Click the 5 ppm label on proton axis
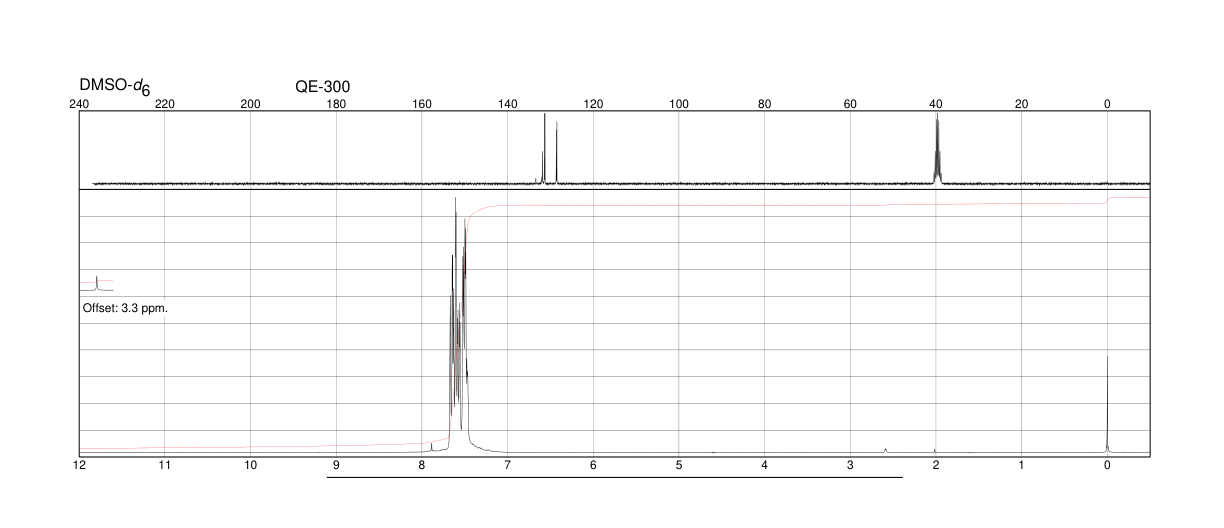This screenshot has width=1224, height=528. pos(679,465)
